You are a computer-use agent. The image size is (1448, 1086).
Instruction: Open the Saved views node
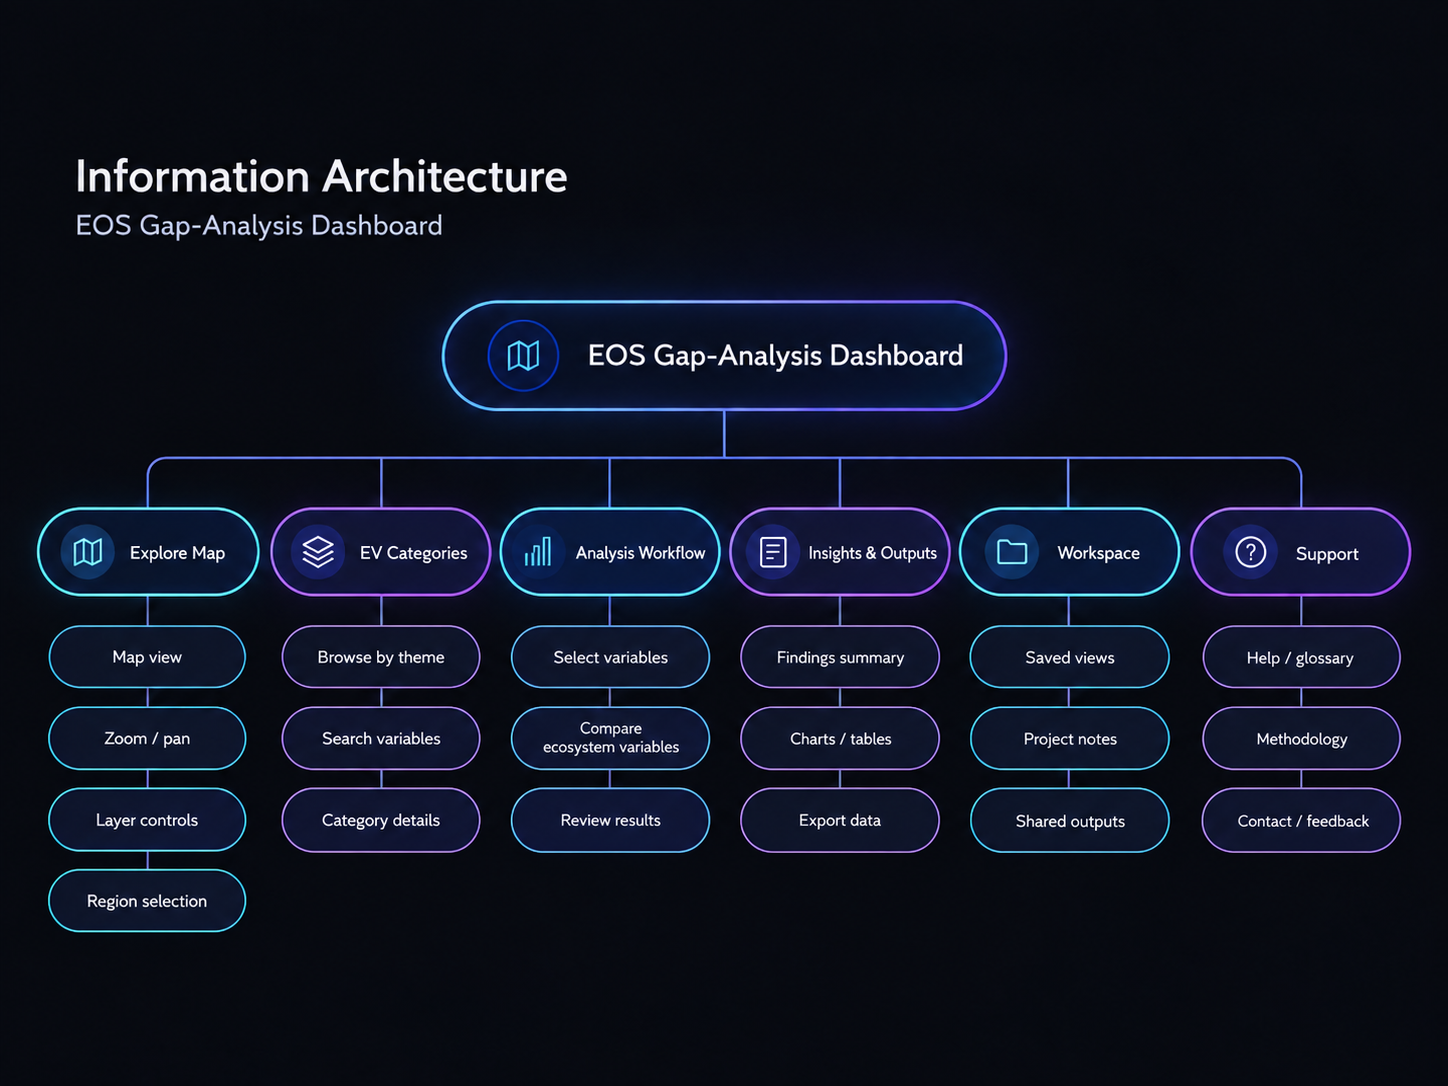click(x=1070, y=657)
